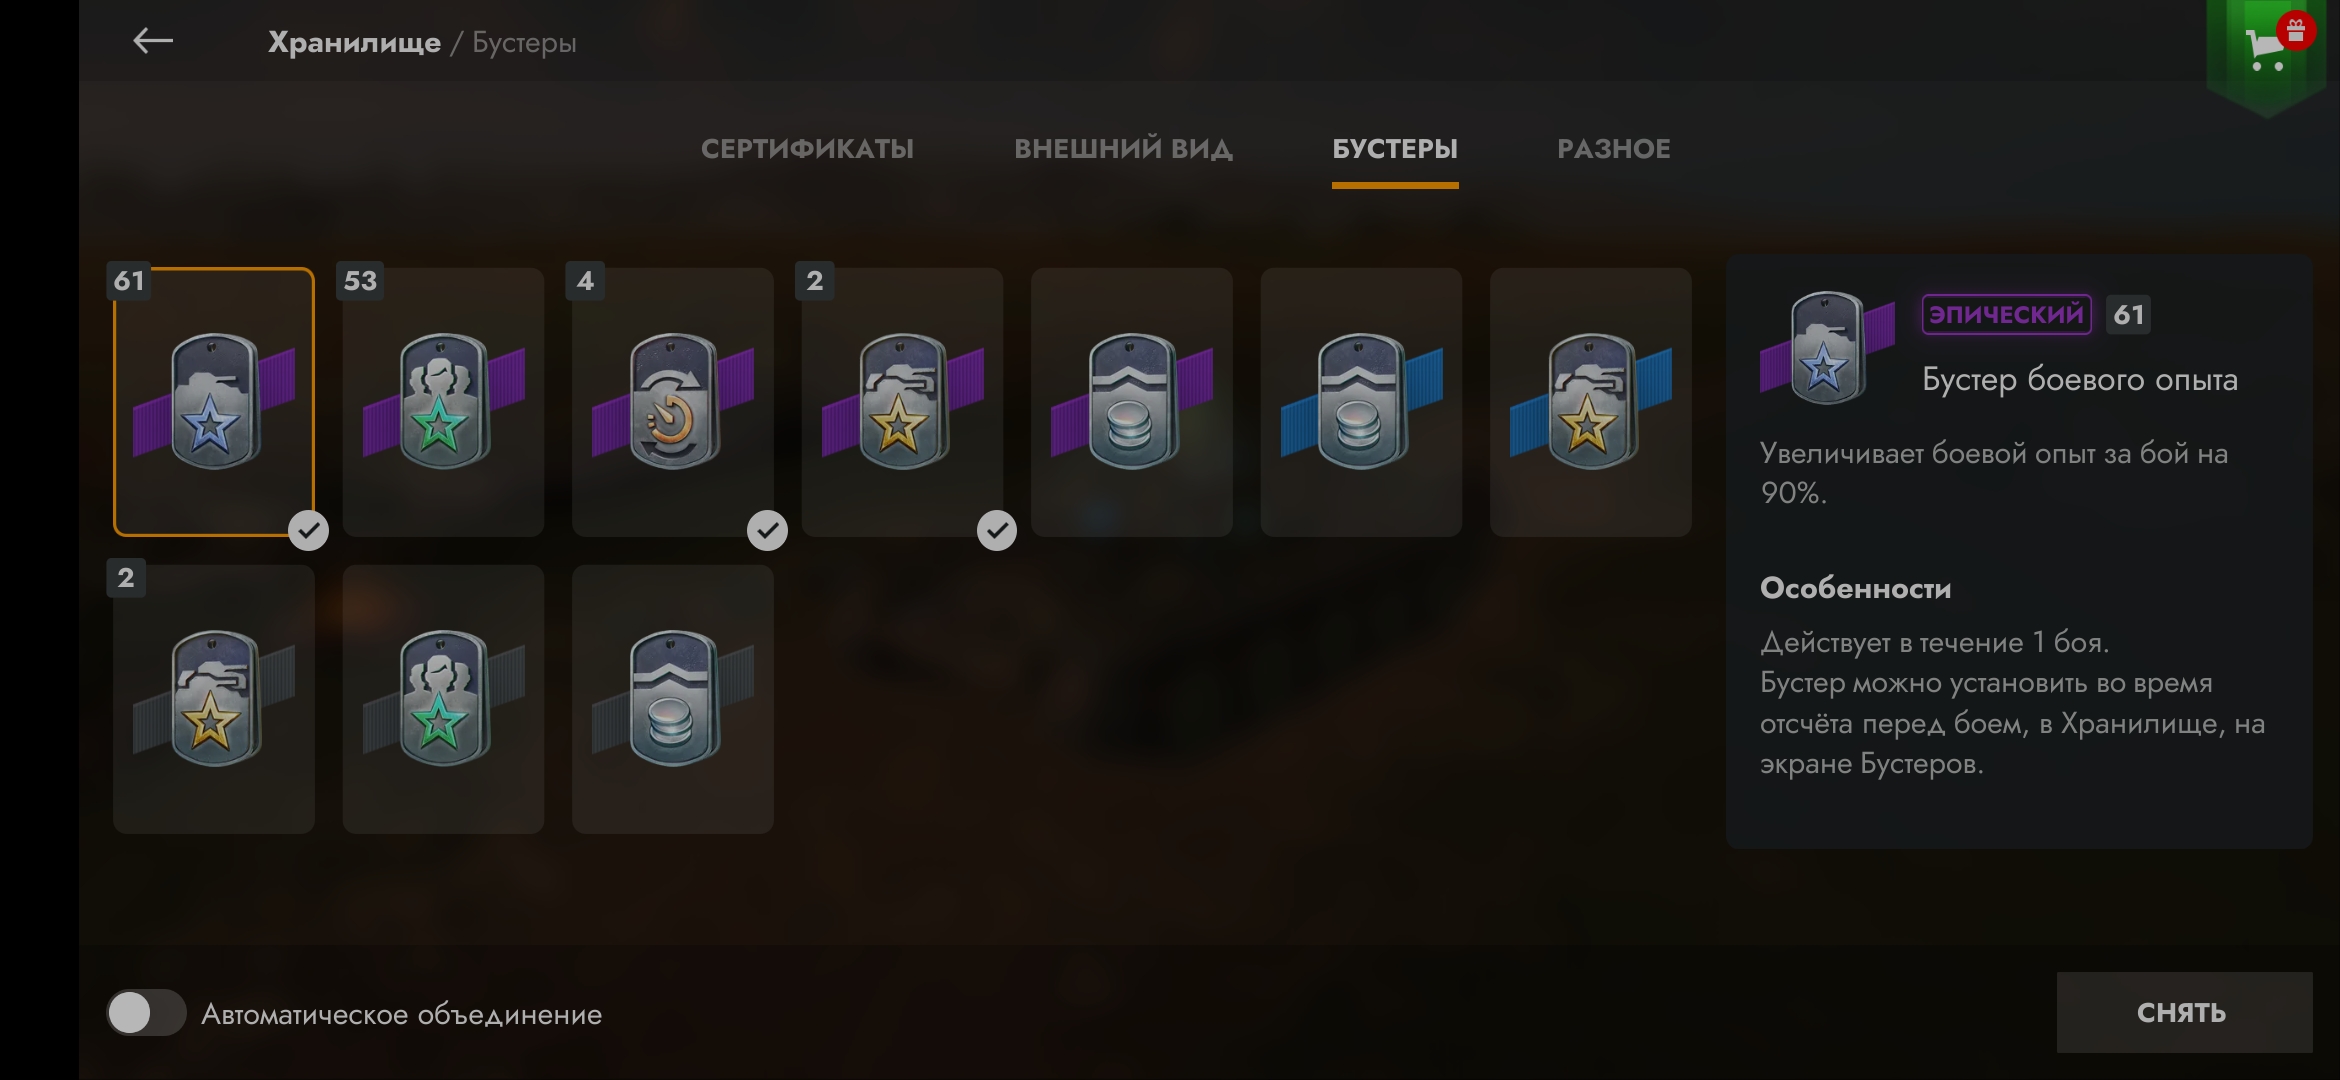
Task: Switch to the Внешний вид tab
Action: tap(1123, 149)
